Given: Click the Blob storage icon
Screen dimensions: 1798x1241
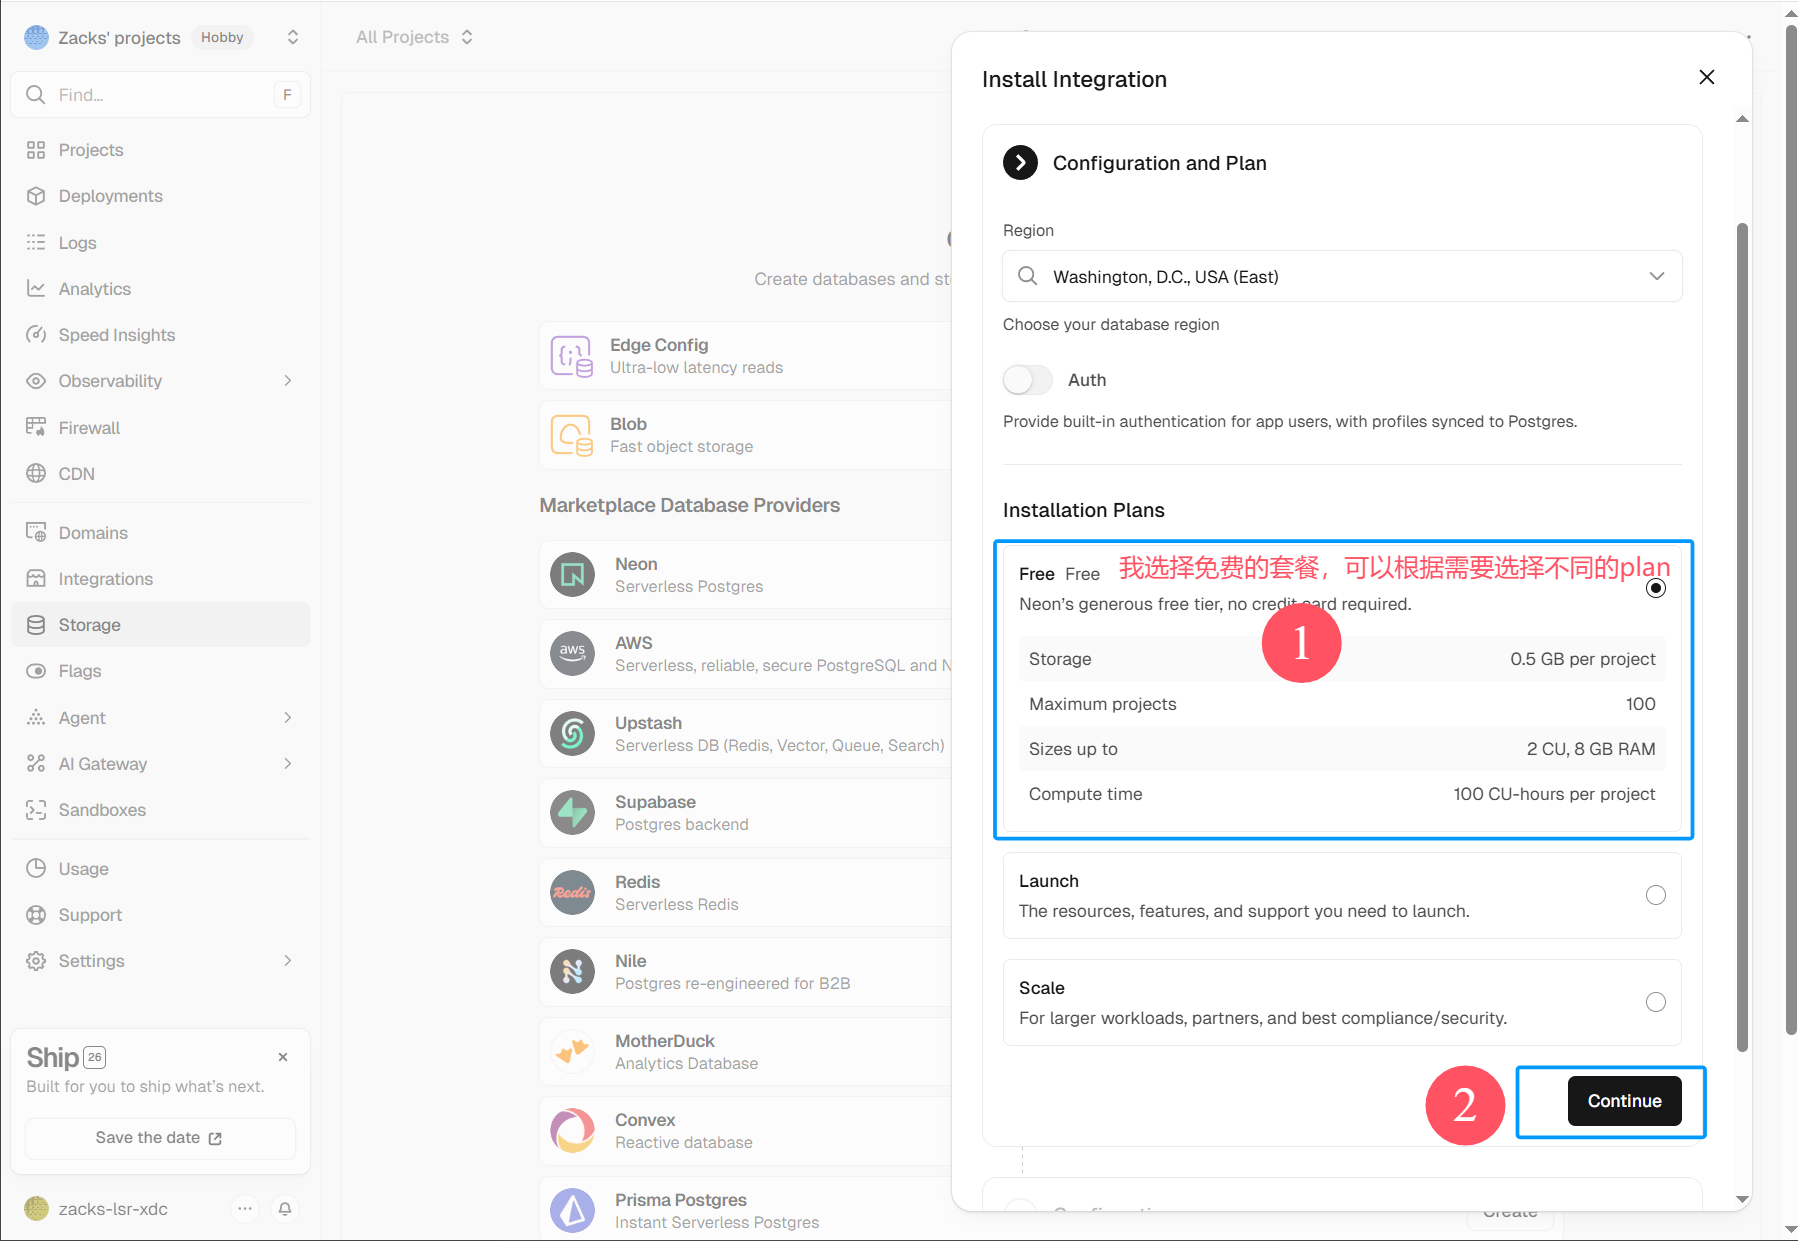Looking at the screenshot, I should (572, 435).
